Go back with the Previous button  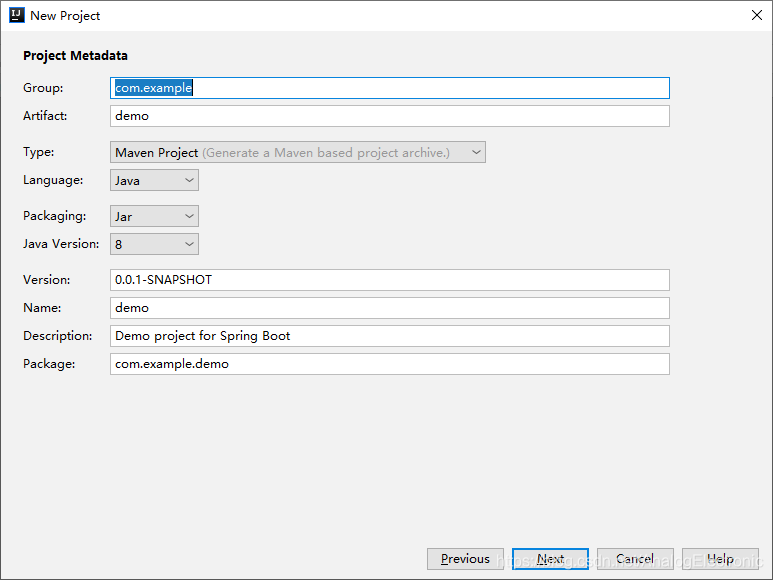click(x=465, y=559)
